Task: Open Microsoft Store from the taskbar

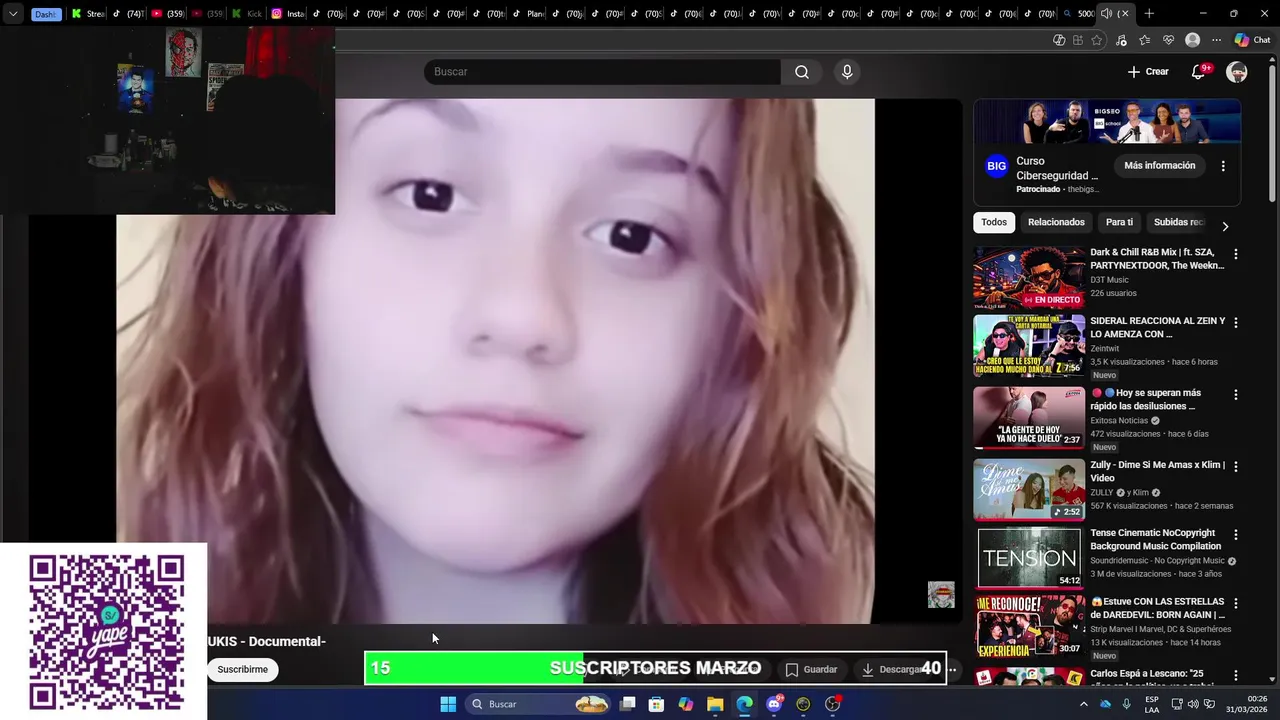Action: coord(656,704)
